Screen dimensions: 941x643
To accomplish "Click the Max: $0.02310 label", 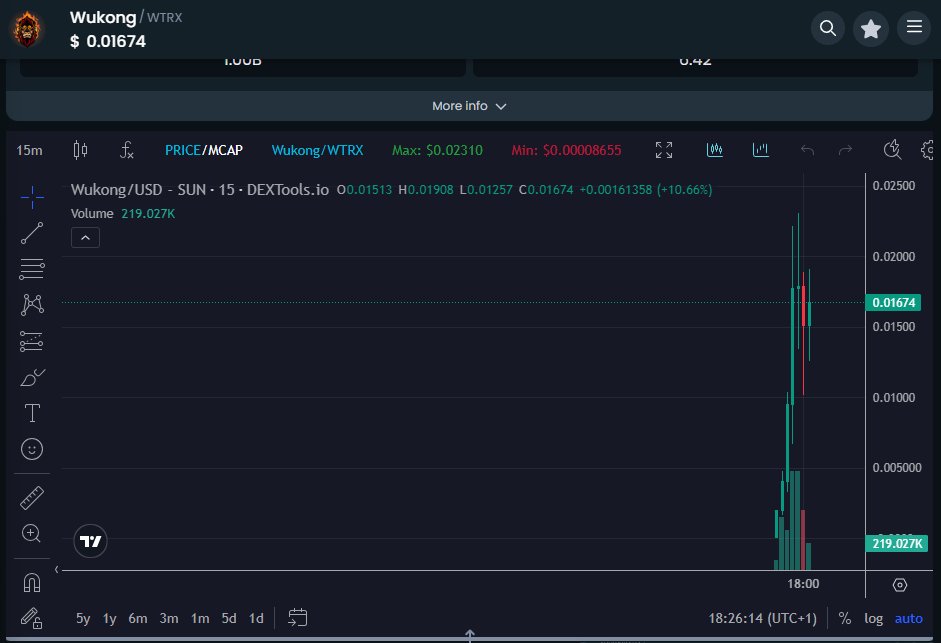I will point(437,150).
